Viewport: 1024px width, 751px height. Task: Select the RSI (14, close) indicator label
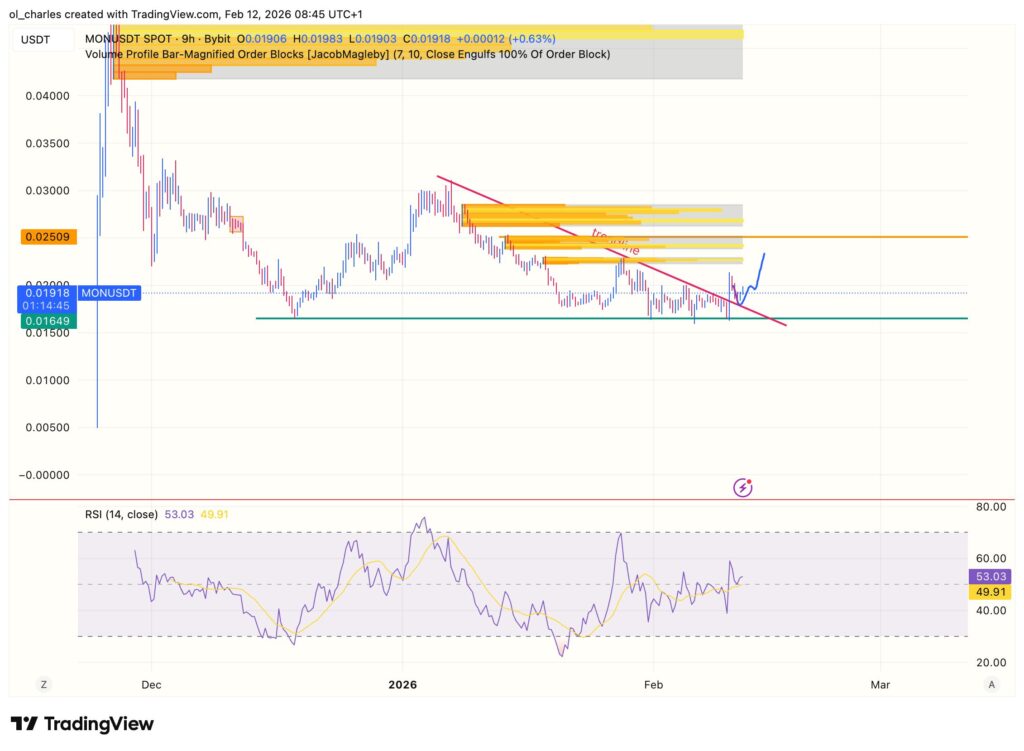124,511
